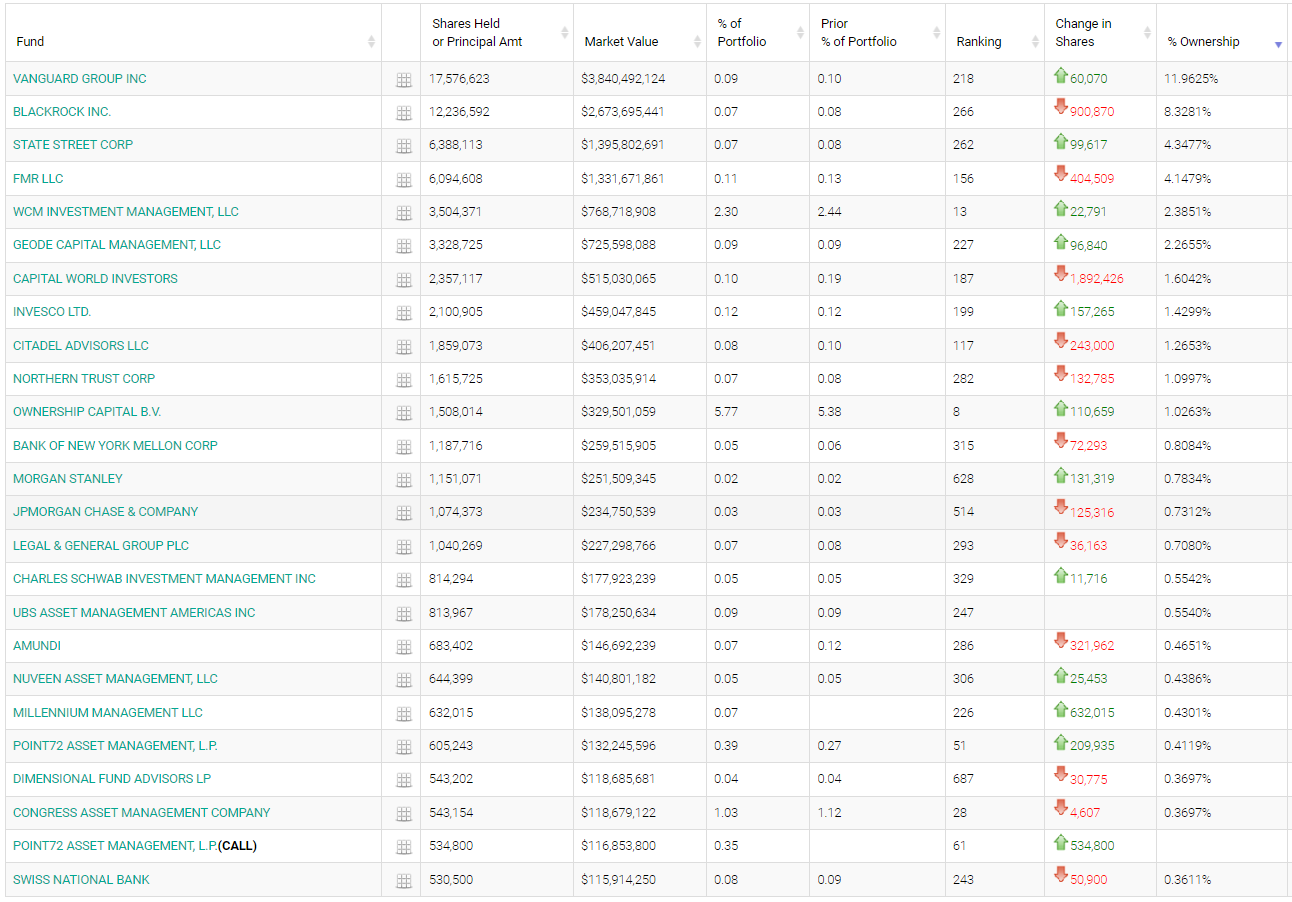Open grid icon for Vanguard Group Inc row

(404, 80)
